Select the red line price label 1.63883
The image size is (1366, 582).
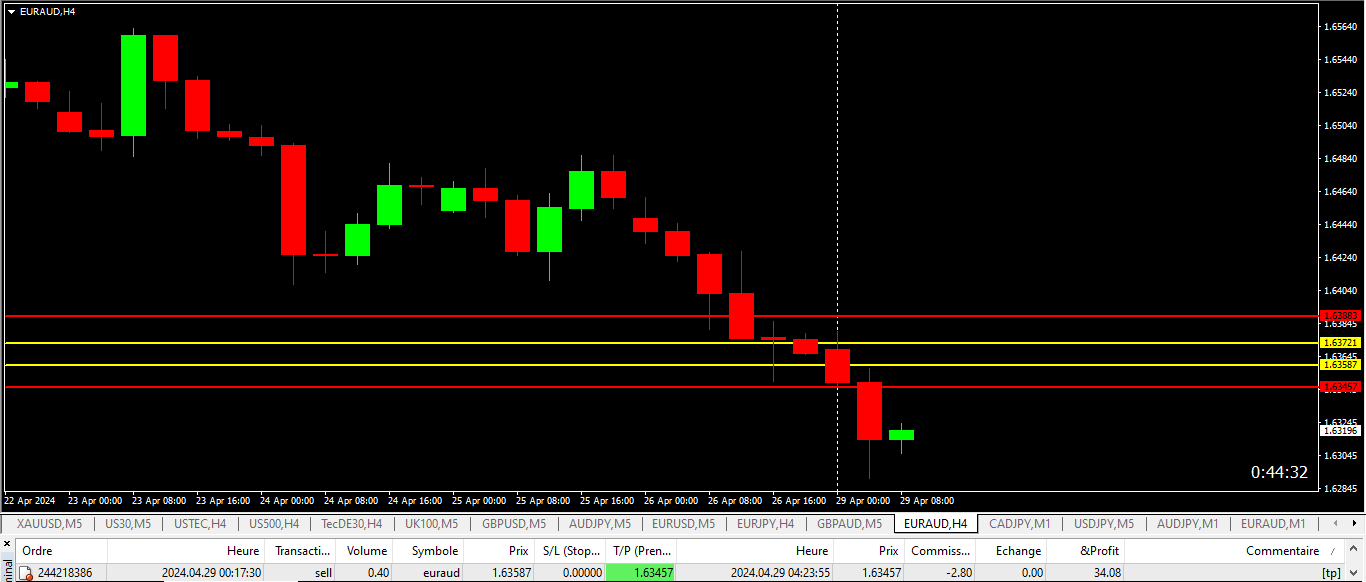click(x=1341, y=316)
